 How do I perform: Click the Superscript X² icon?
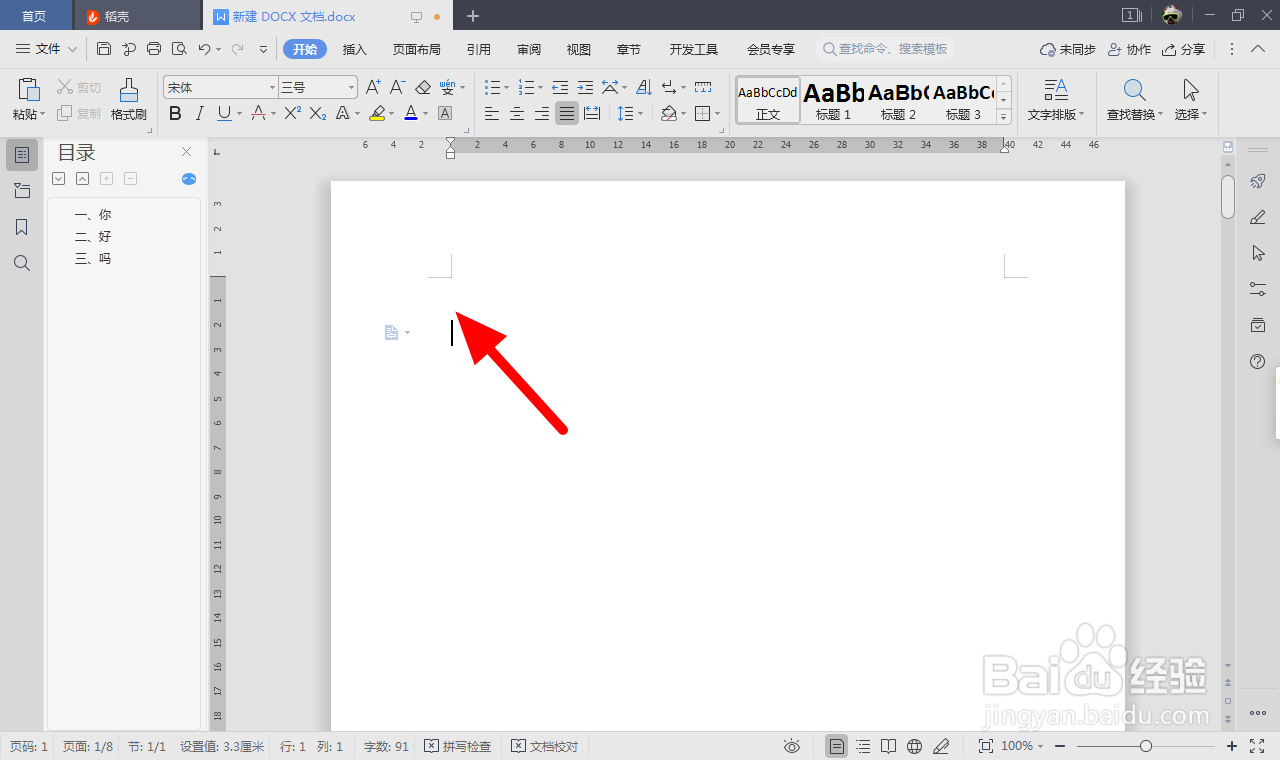293,114
